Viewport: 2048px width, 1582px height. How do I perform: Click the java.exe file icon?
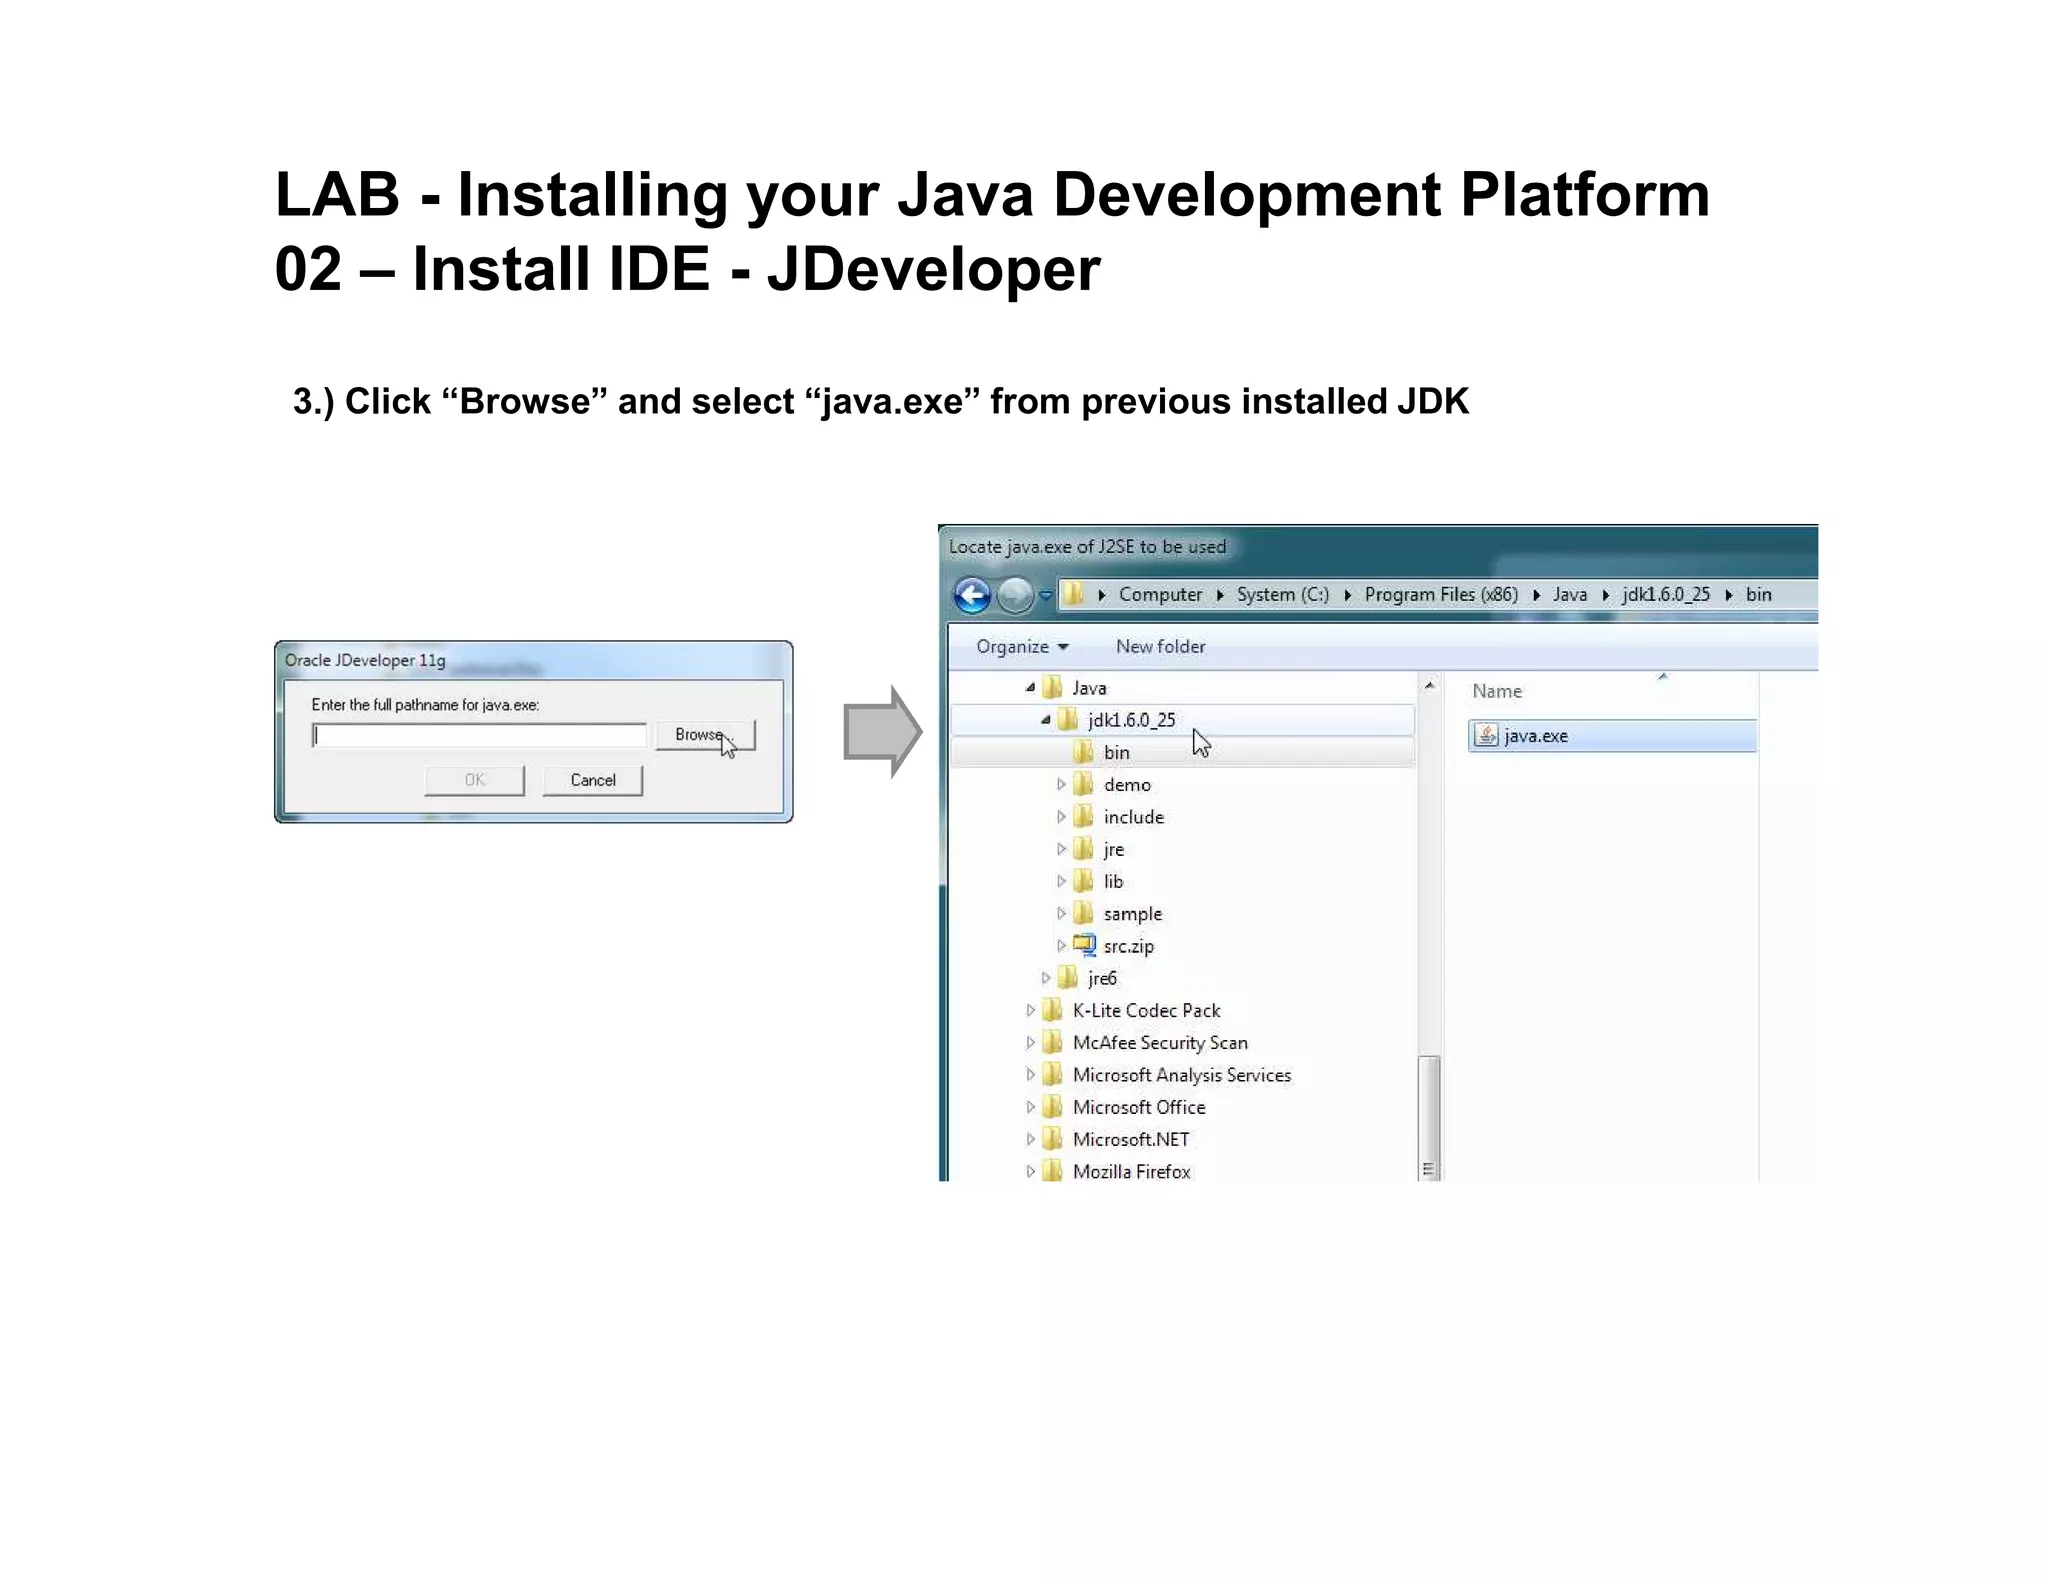coord(1486,736)
